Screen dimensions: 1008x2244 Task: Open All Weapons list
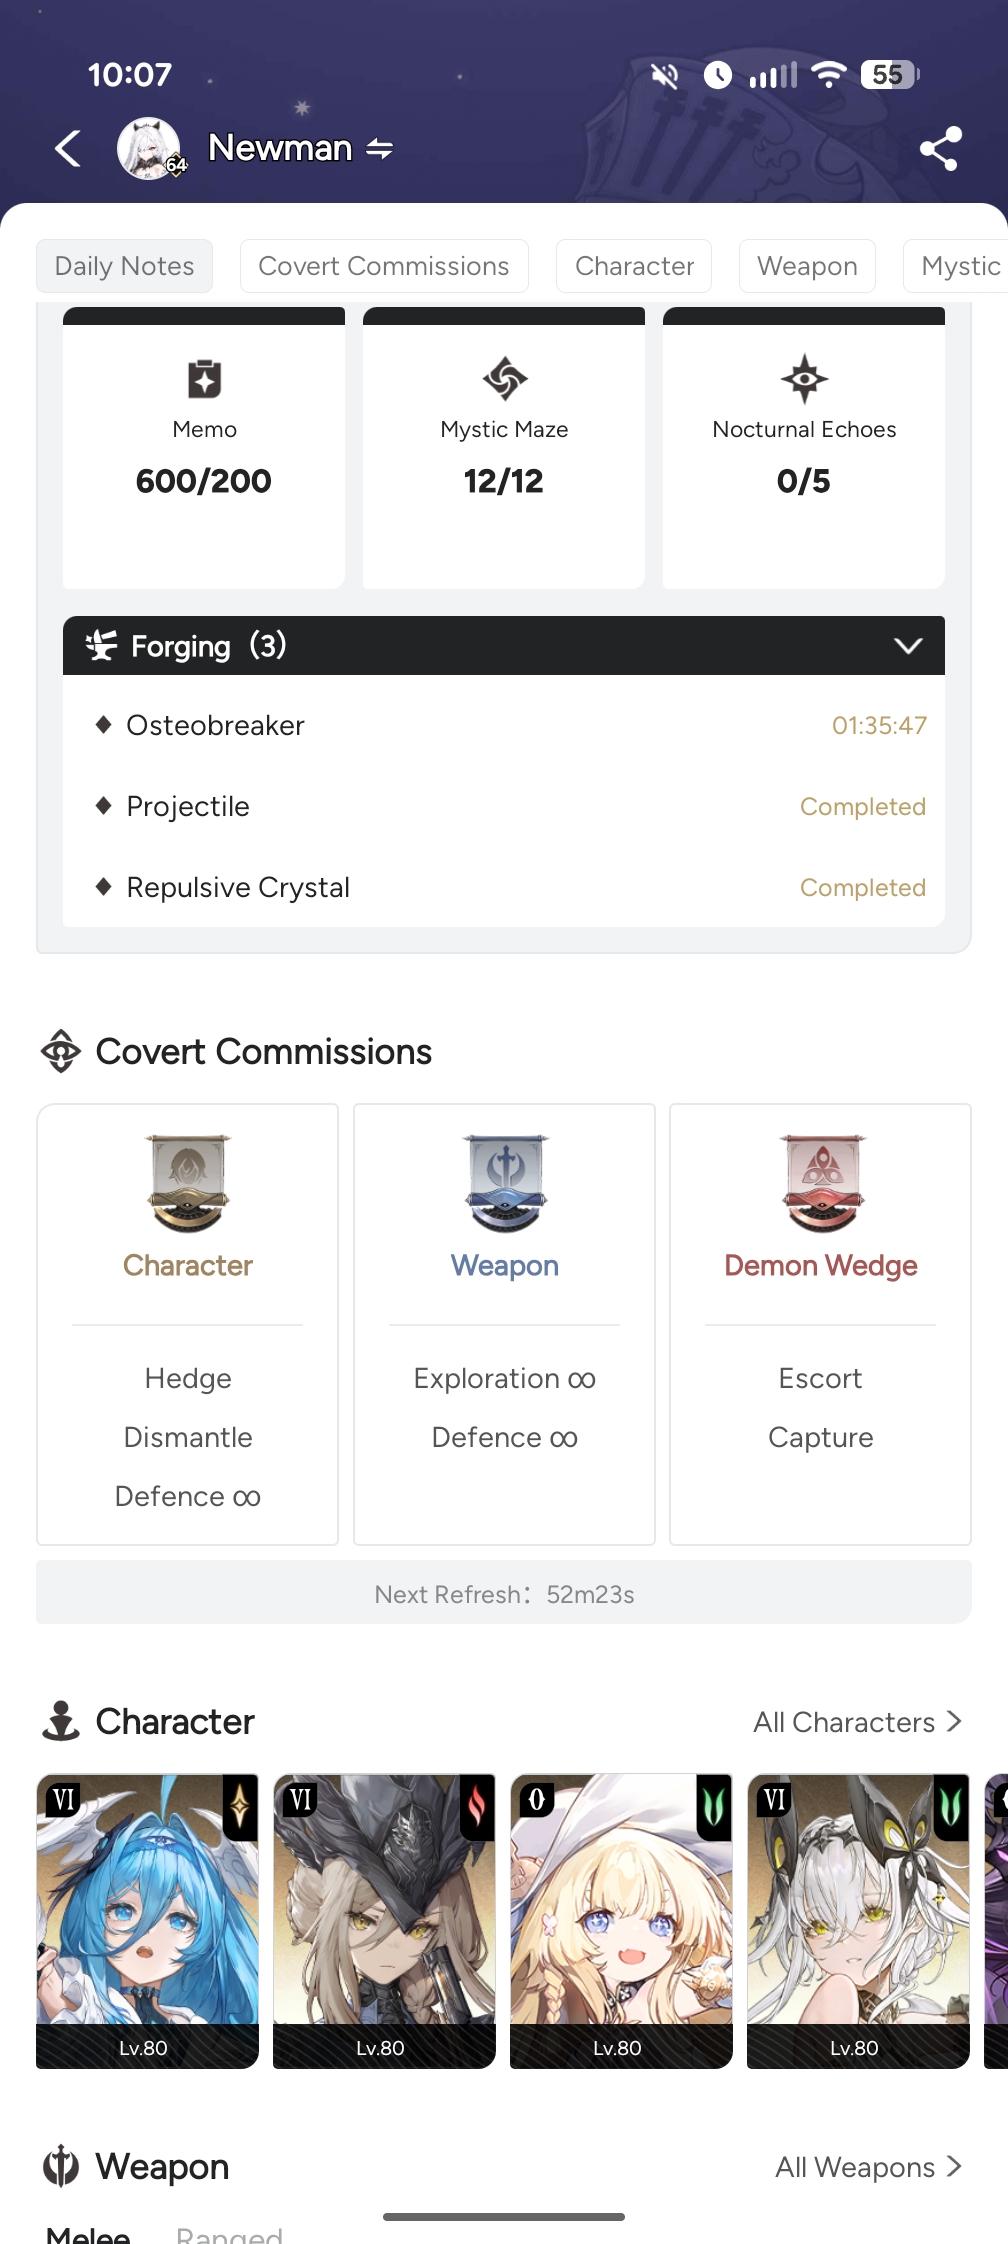[x=868, y=2167]
